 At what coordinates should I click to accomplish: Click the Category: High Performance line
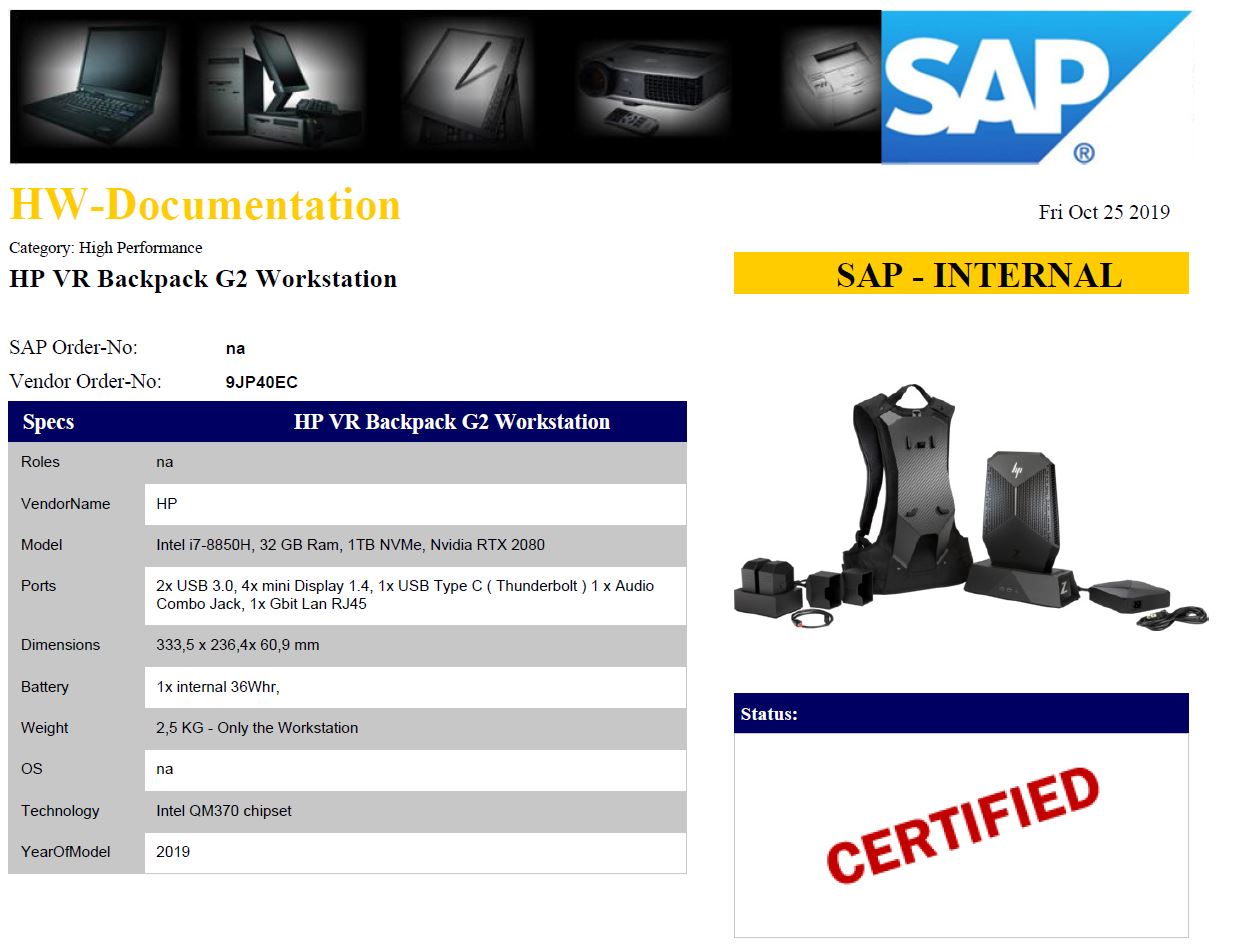(106, 248)
